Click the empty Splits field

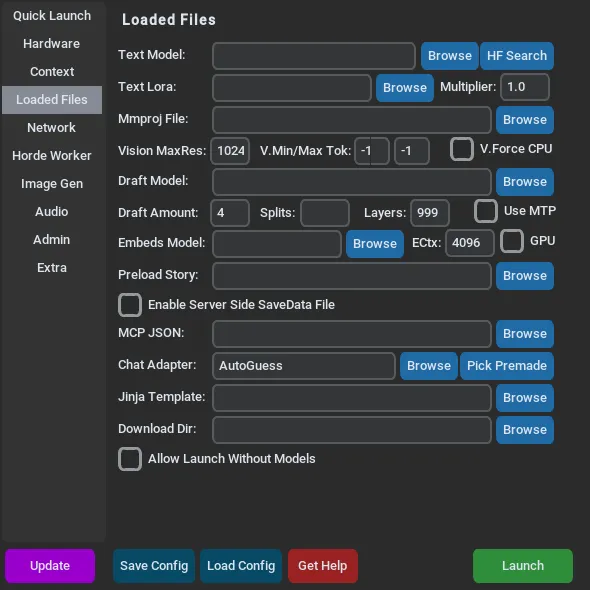tap(325, 213)
